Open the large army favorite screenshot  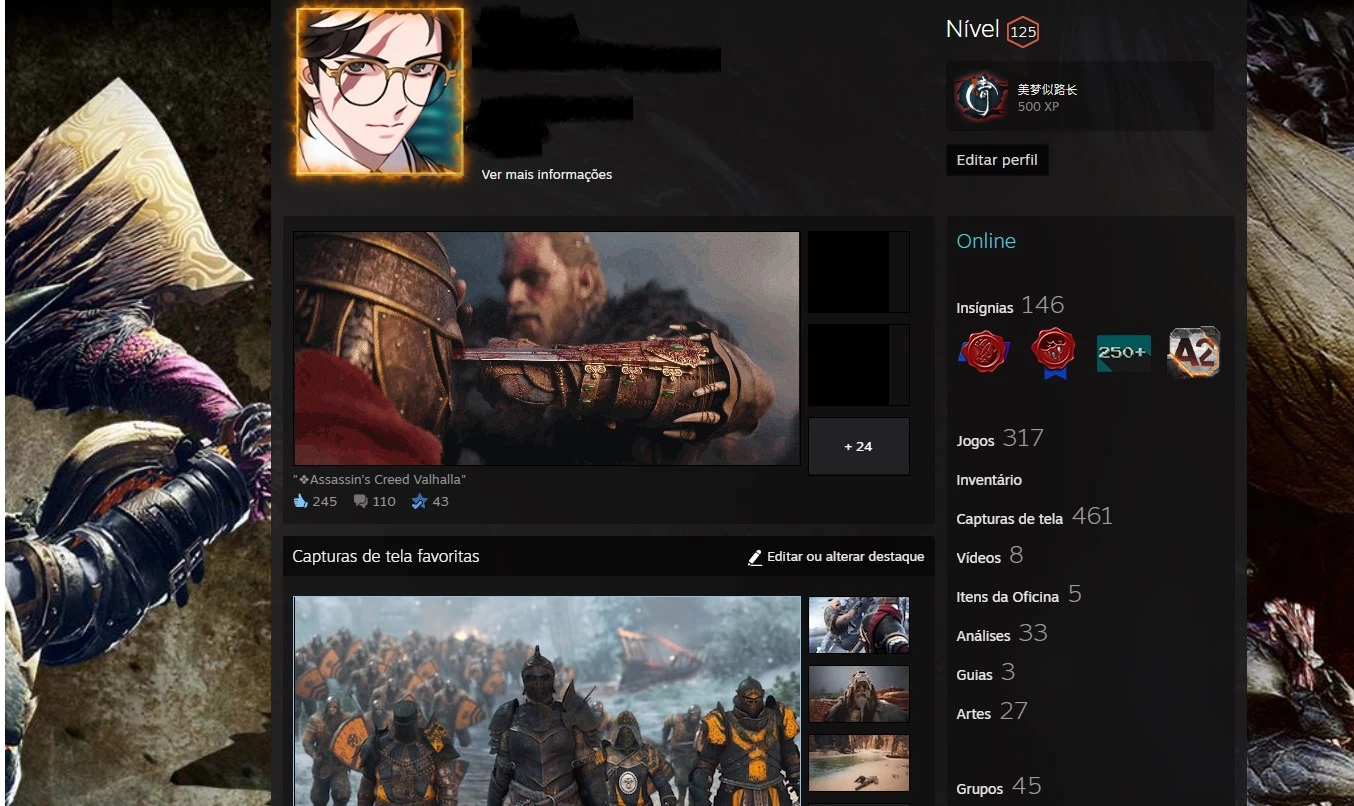tap(547, 701)
